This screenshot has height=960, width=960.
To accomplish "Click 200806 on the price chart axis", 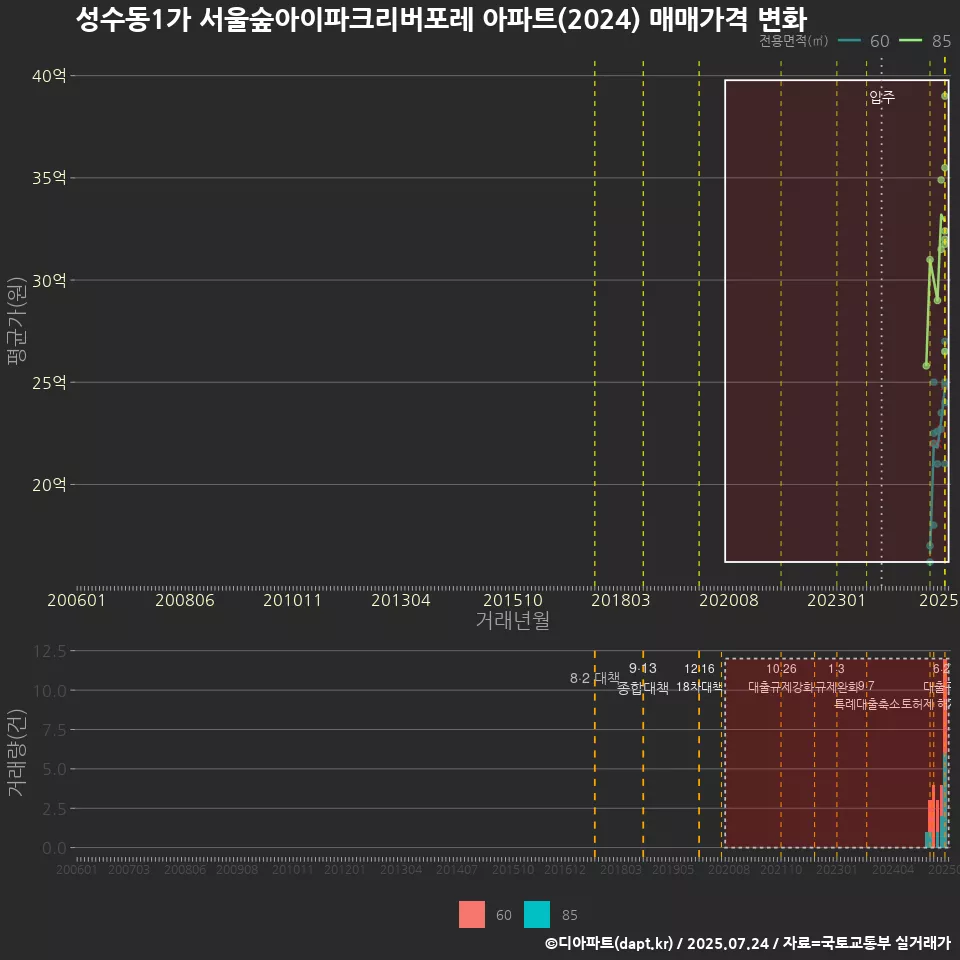I will [x=184, y=600].
